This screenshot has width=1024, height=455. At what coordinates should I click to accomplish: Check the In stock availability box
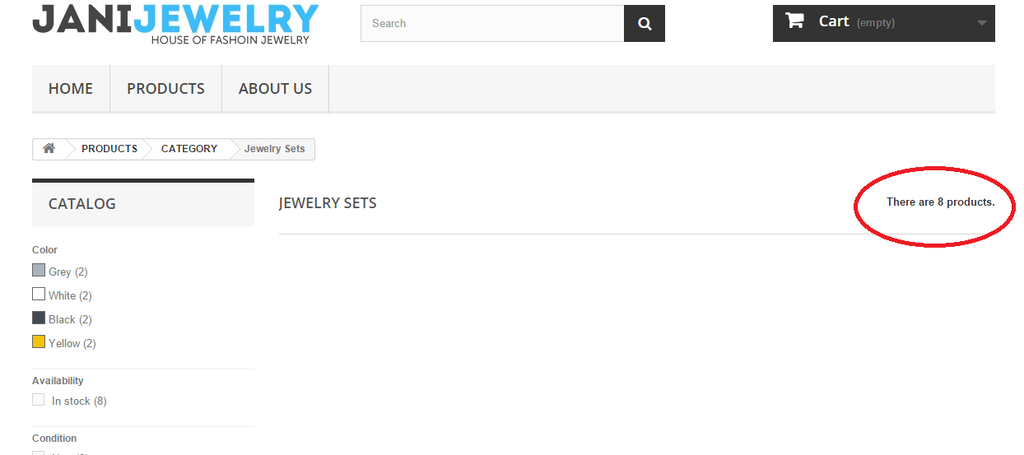click(39, 400)
